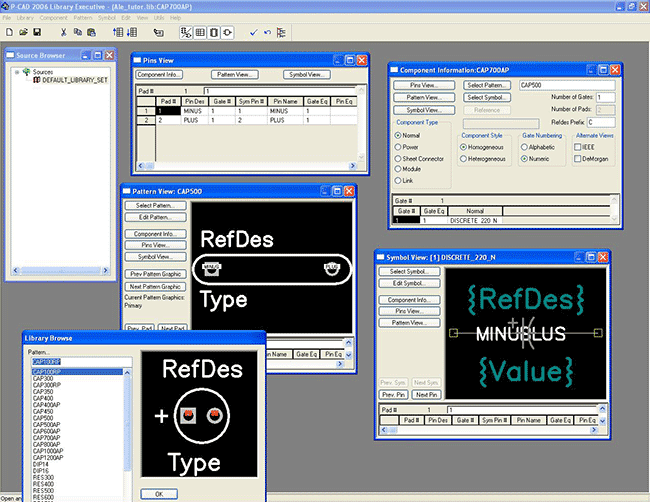Click the Paste toolbar icon
Screen dimensions: 650x502
coord(91,32)
